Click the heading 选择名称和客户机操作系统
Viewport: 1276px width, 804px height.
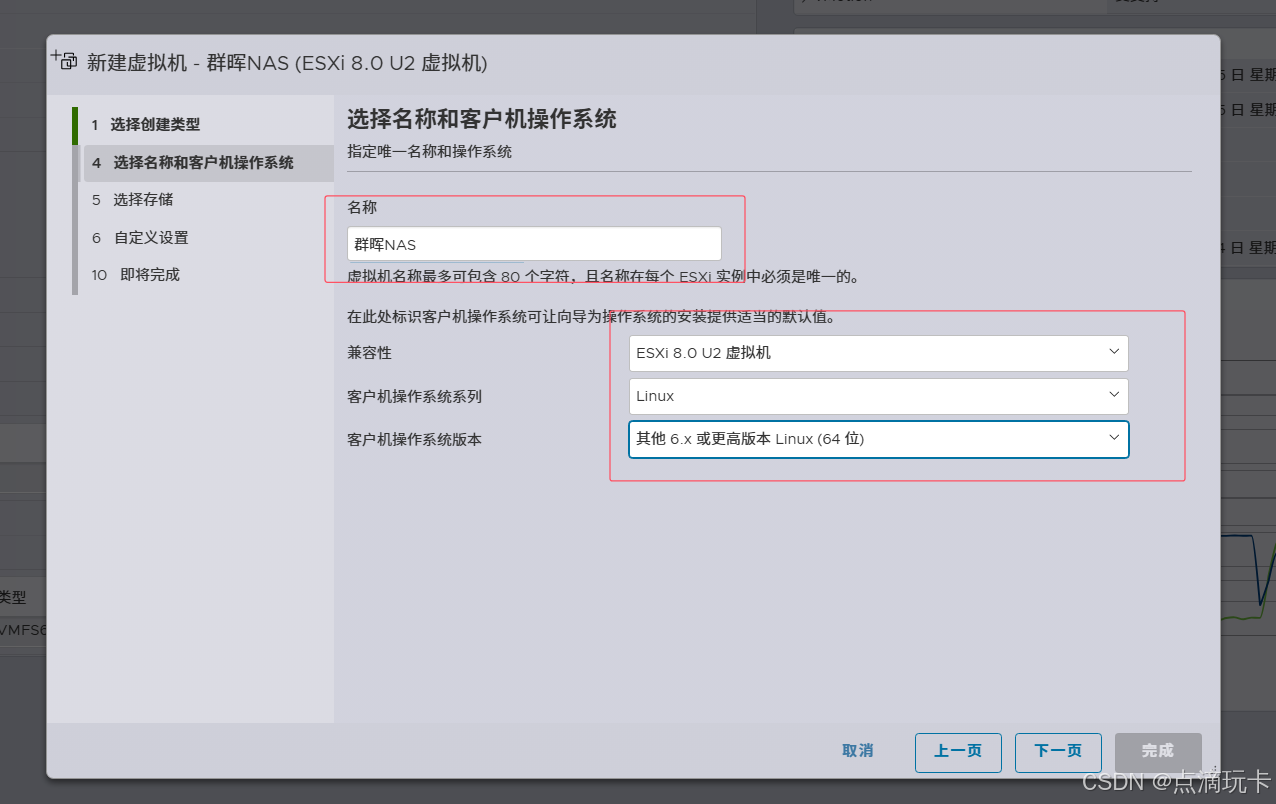(482, 121)
